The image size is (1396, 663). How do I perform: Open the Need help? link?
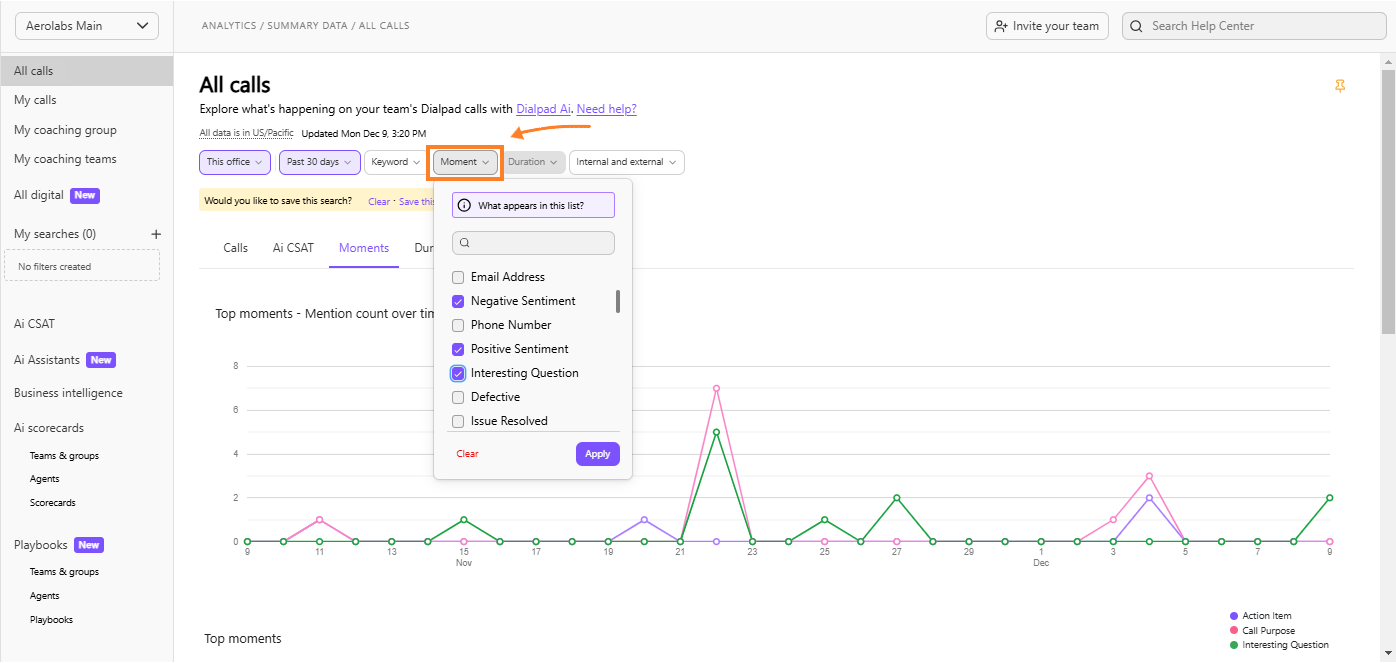(606, 109)
